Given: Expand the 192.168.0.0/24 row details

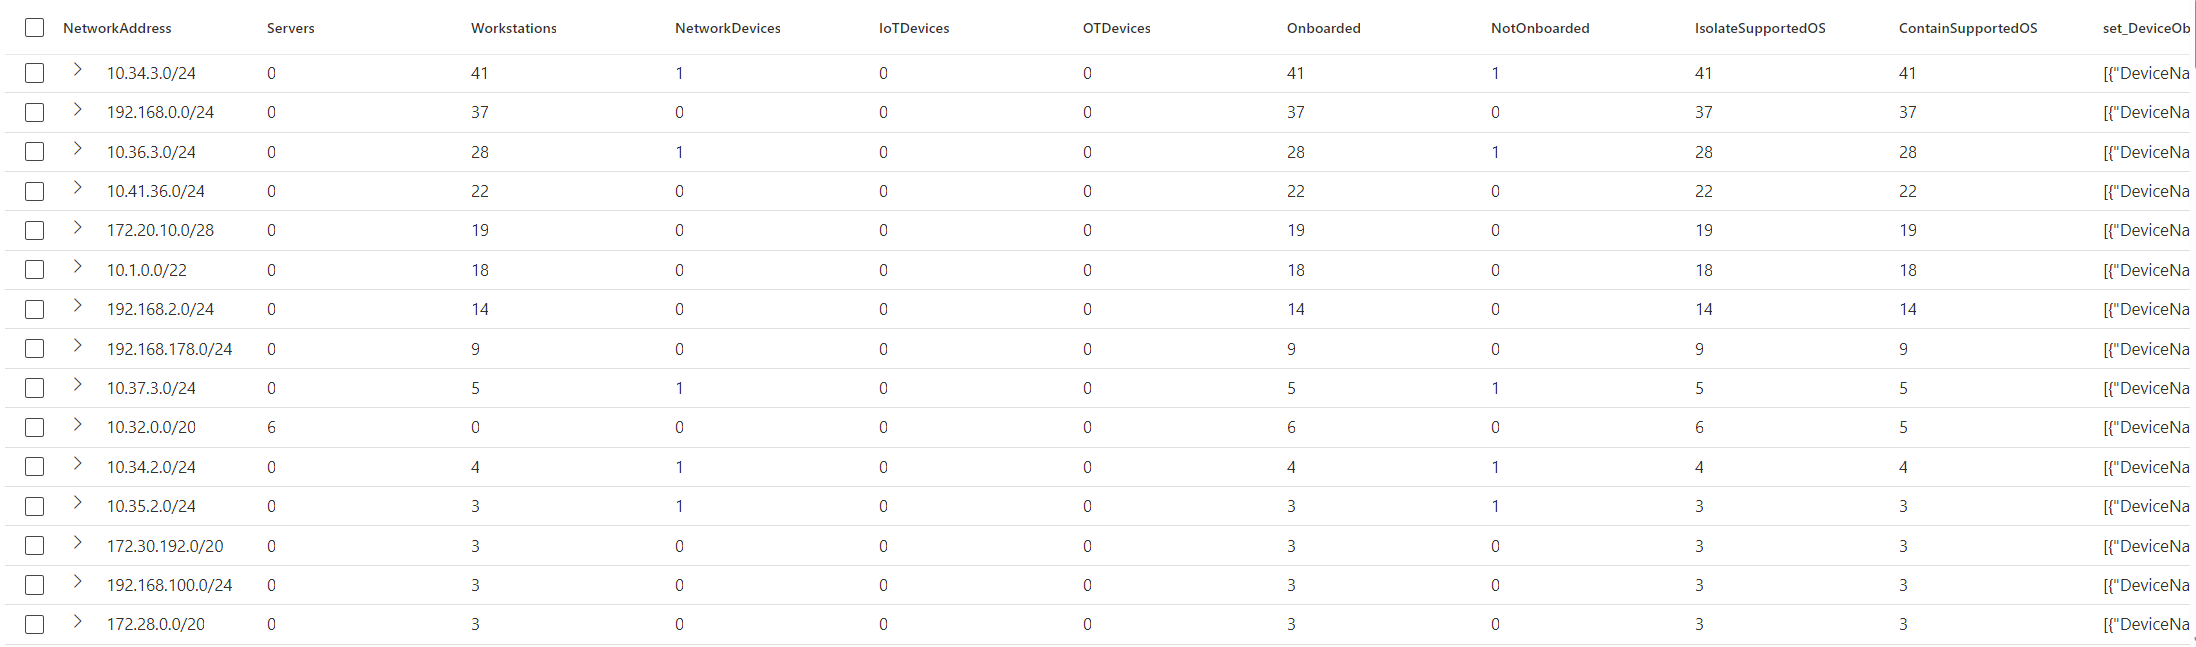Looking at the screenshot, I should coord(77,109).
